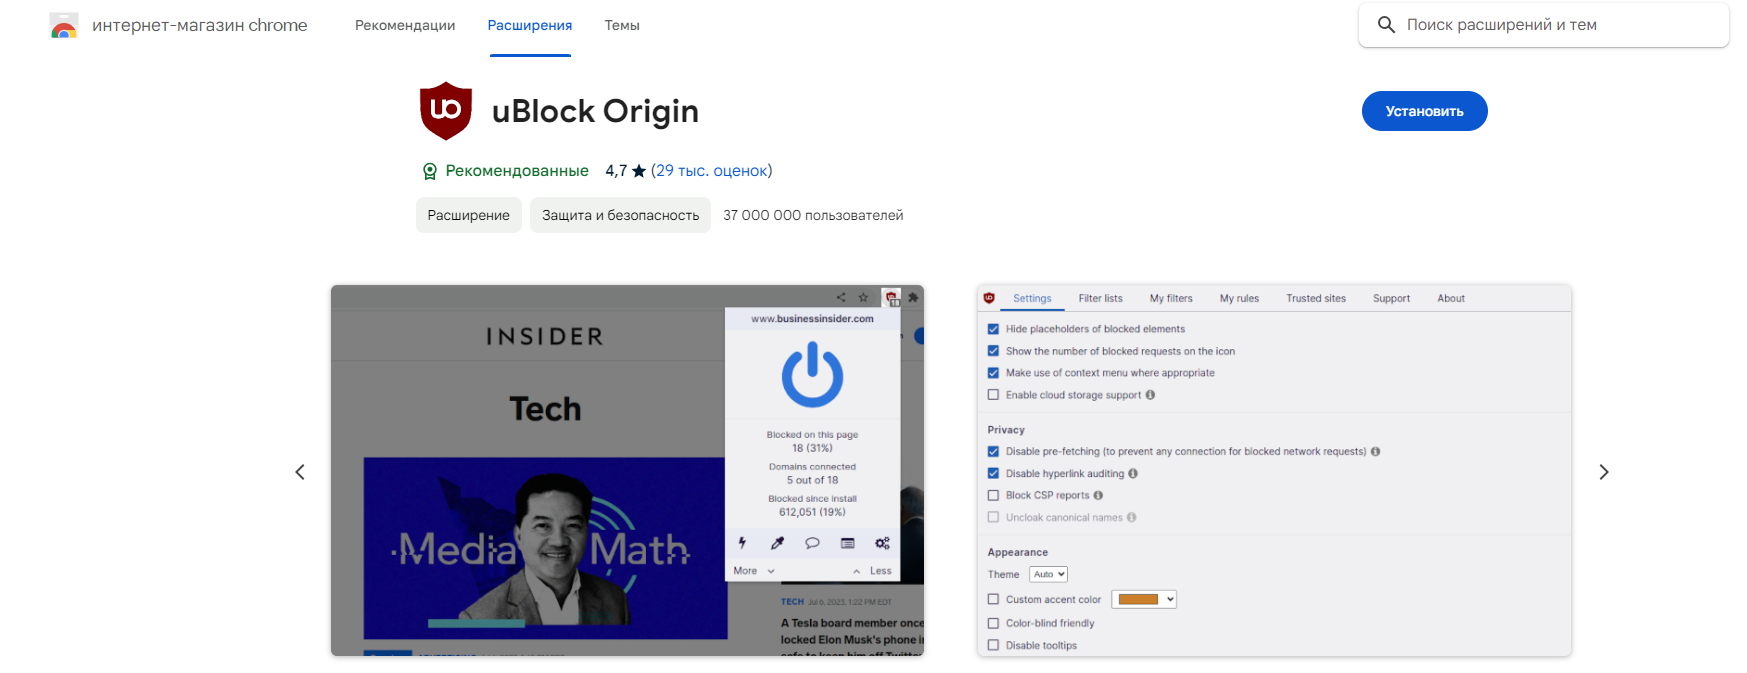Click the uBlock toolbar icon in screenshot

point(891,297)
